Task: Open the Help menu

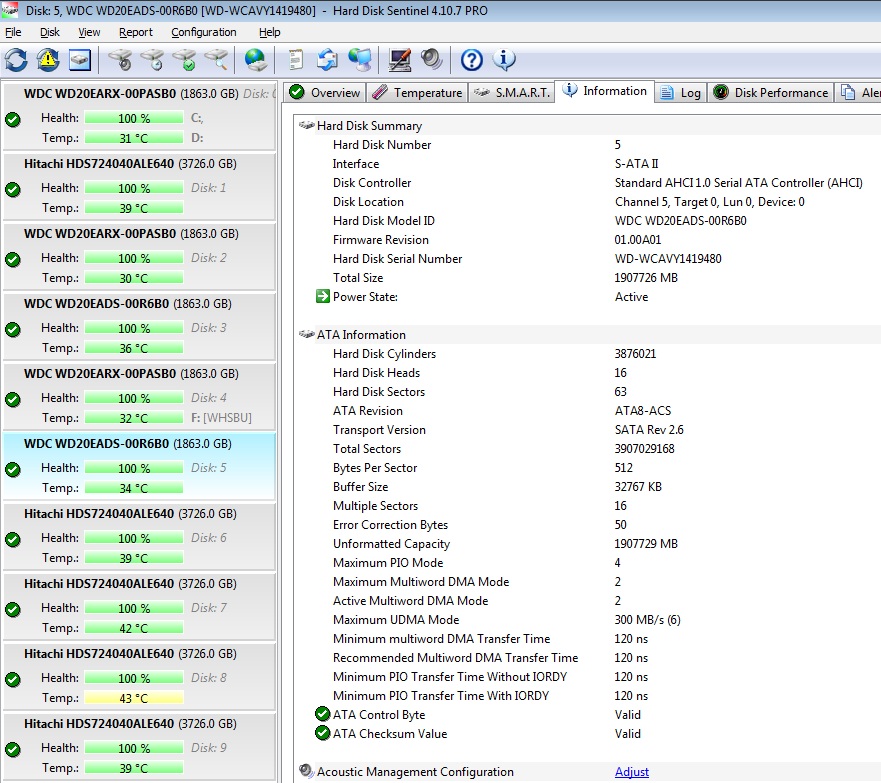Action: [x=270, y=32]
